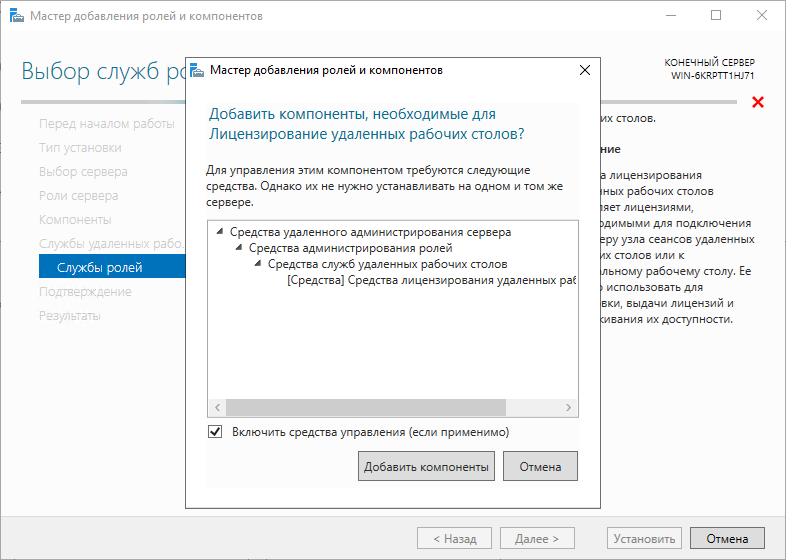Open 'Подтверждение' wizard step
Image resolution: width=786 pixels, height=560 pixels.
click(85, 291)
